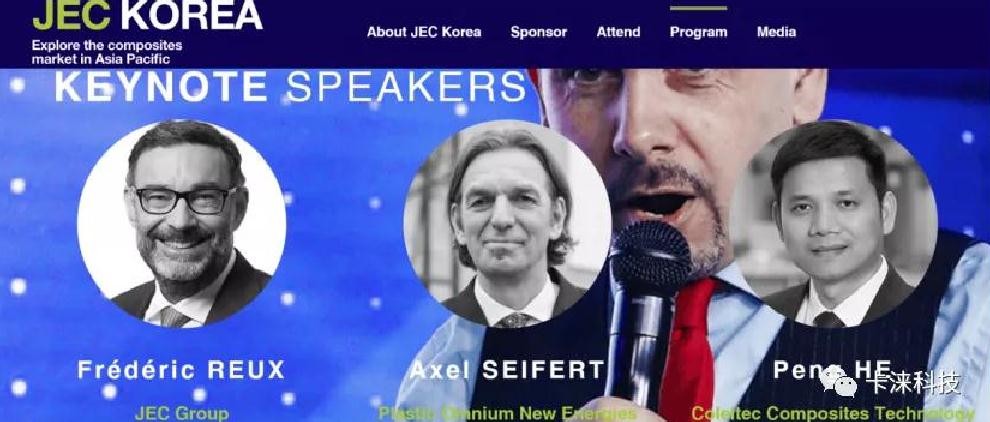Click the JEC Group company label
This screenshot has width=990, height=422.
click(x=182, y=414)
